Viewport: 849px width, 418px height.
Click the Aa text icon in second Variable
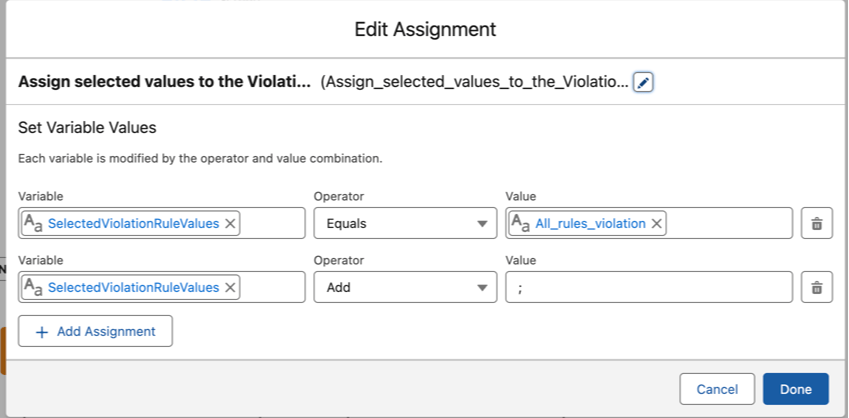click(x=34, y=288)
